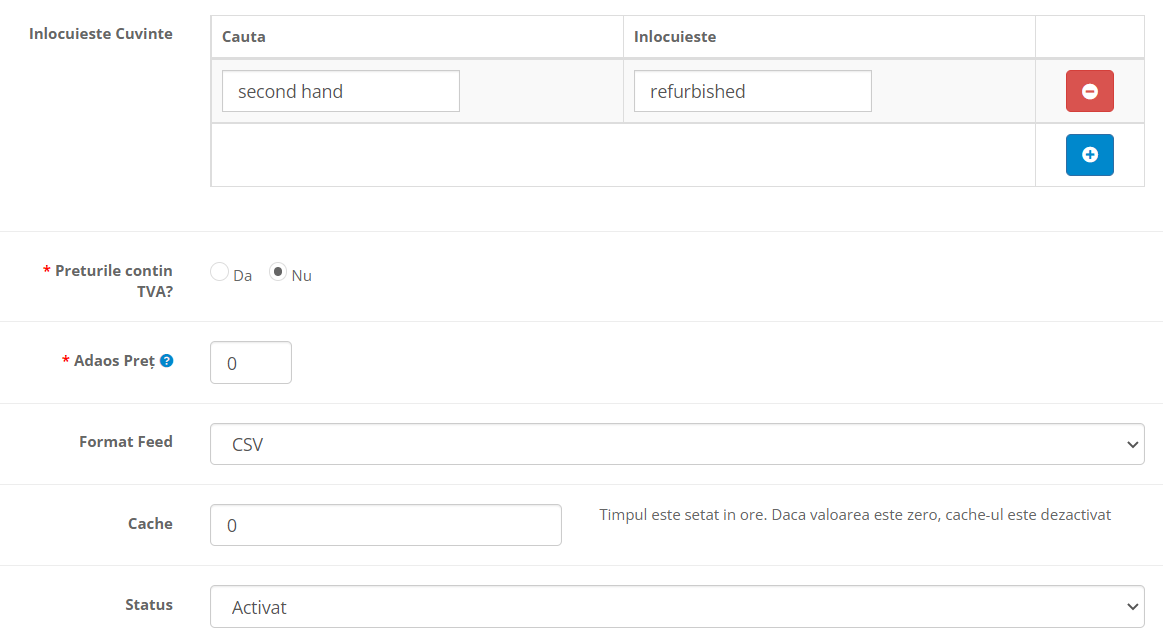The width and height of the screenshot is (1163, 644).
Task: Click the Adaos Preț label text
Action: pos(114,361)
